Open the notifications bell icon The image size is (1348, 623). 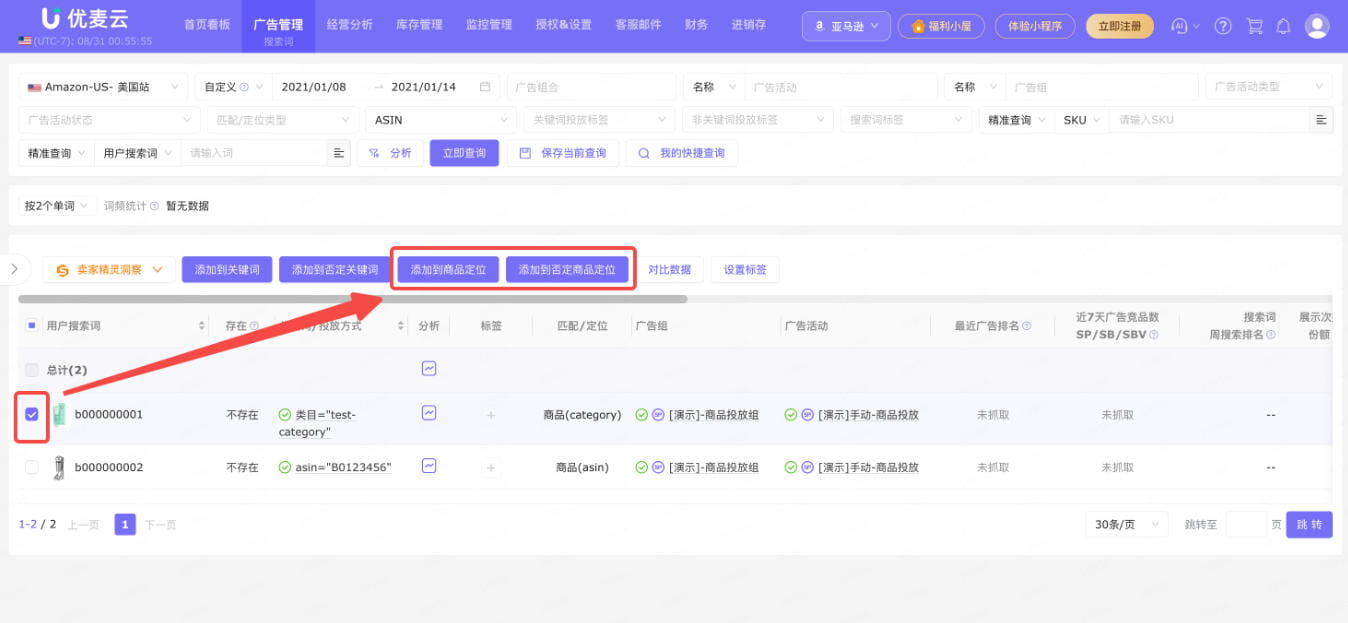click(x=1284, y=26)
